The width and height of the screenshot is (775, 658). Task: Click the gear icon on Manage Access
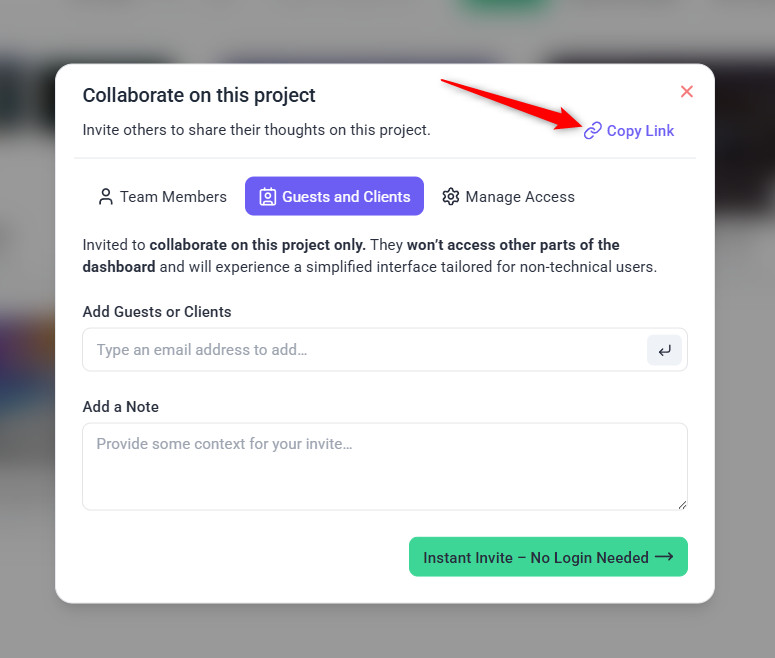pos(451,197)
